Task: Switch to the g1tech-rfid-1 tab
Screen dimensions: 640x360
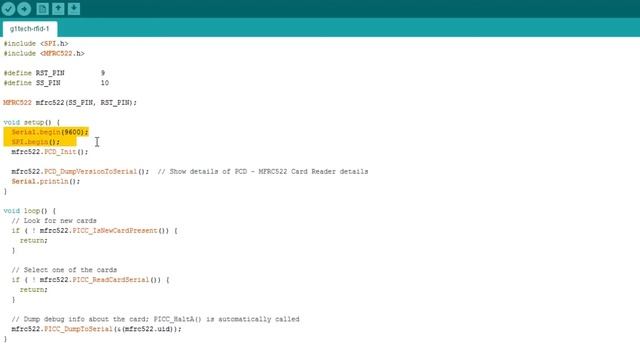Action: (29, 29)
